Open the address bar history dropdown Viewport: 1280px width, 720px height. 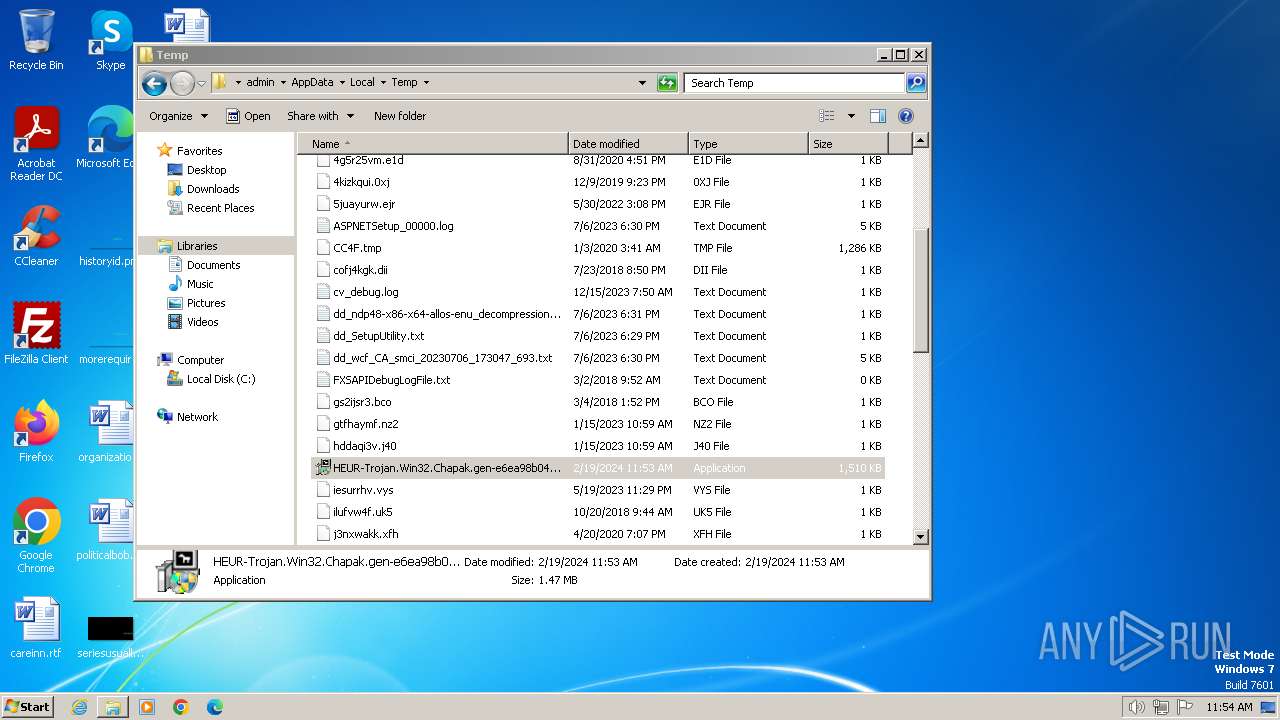[x=642, y=83]
